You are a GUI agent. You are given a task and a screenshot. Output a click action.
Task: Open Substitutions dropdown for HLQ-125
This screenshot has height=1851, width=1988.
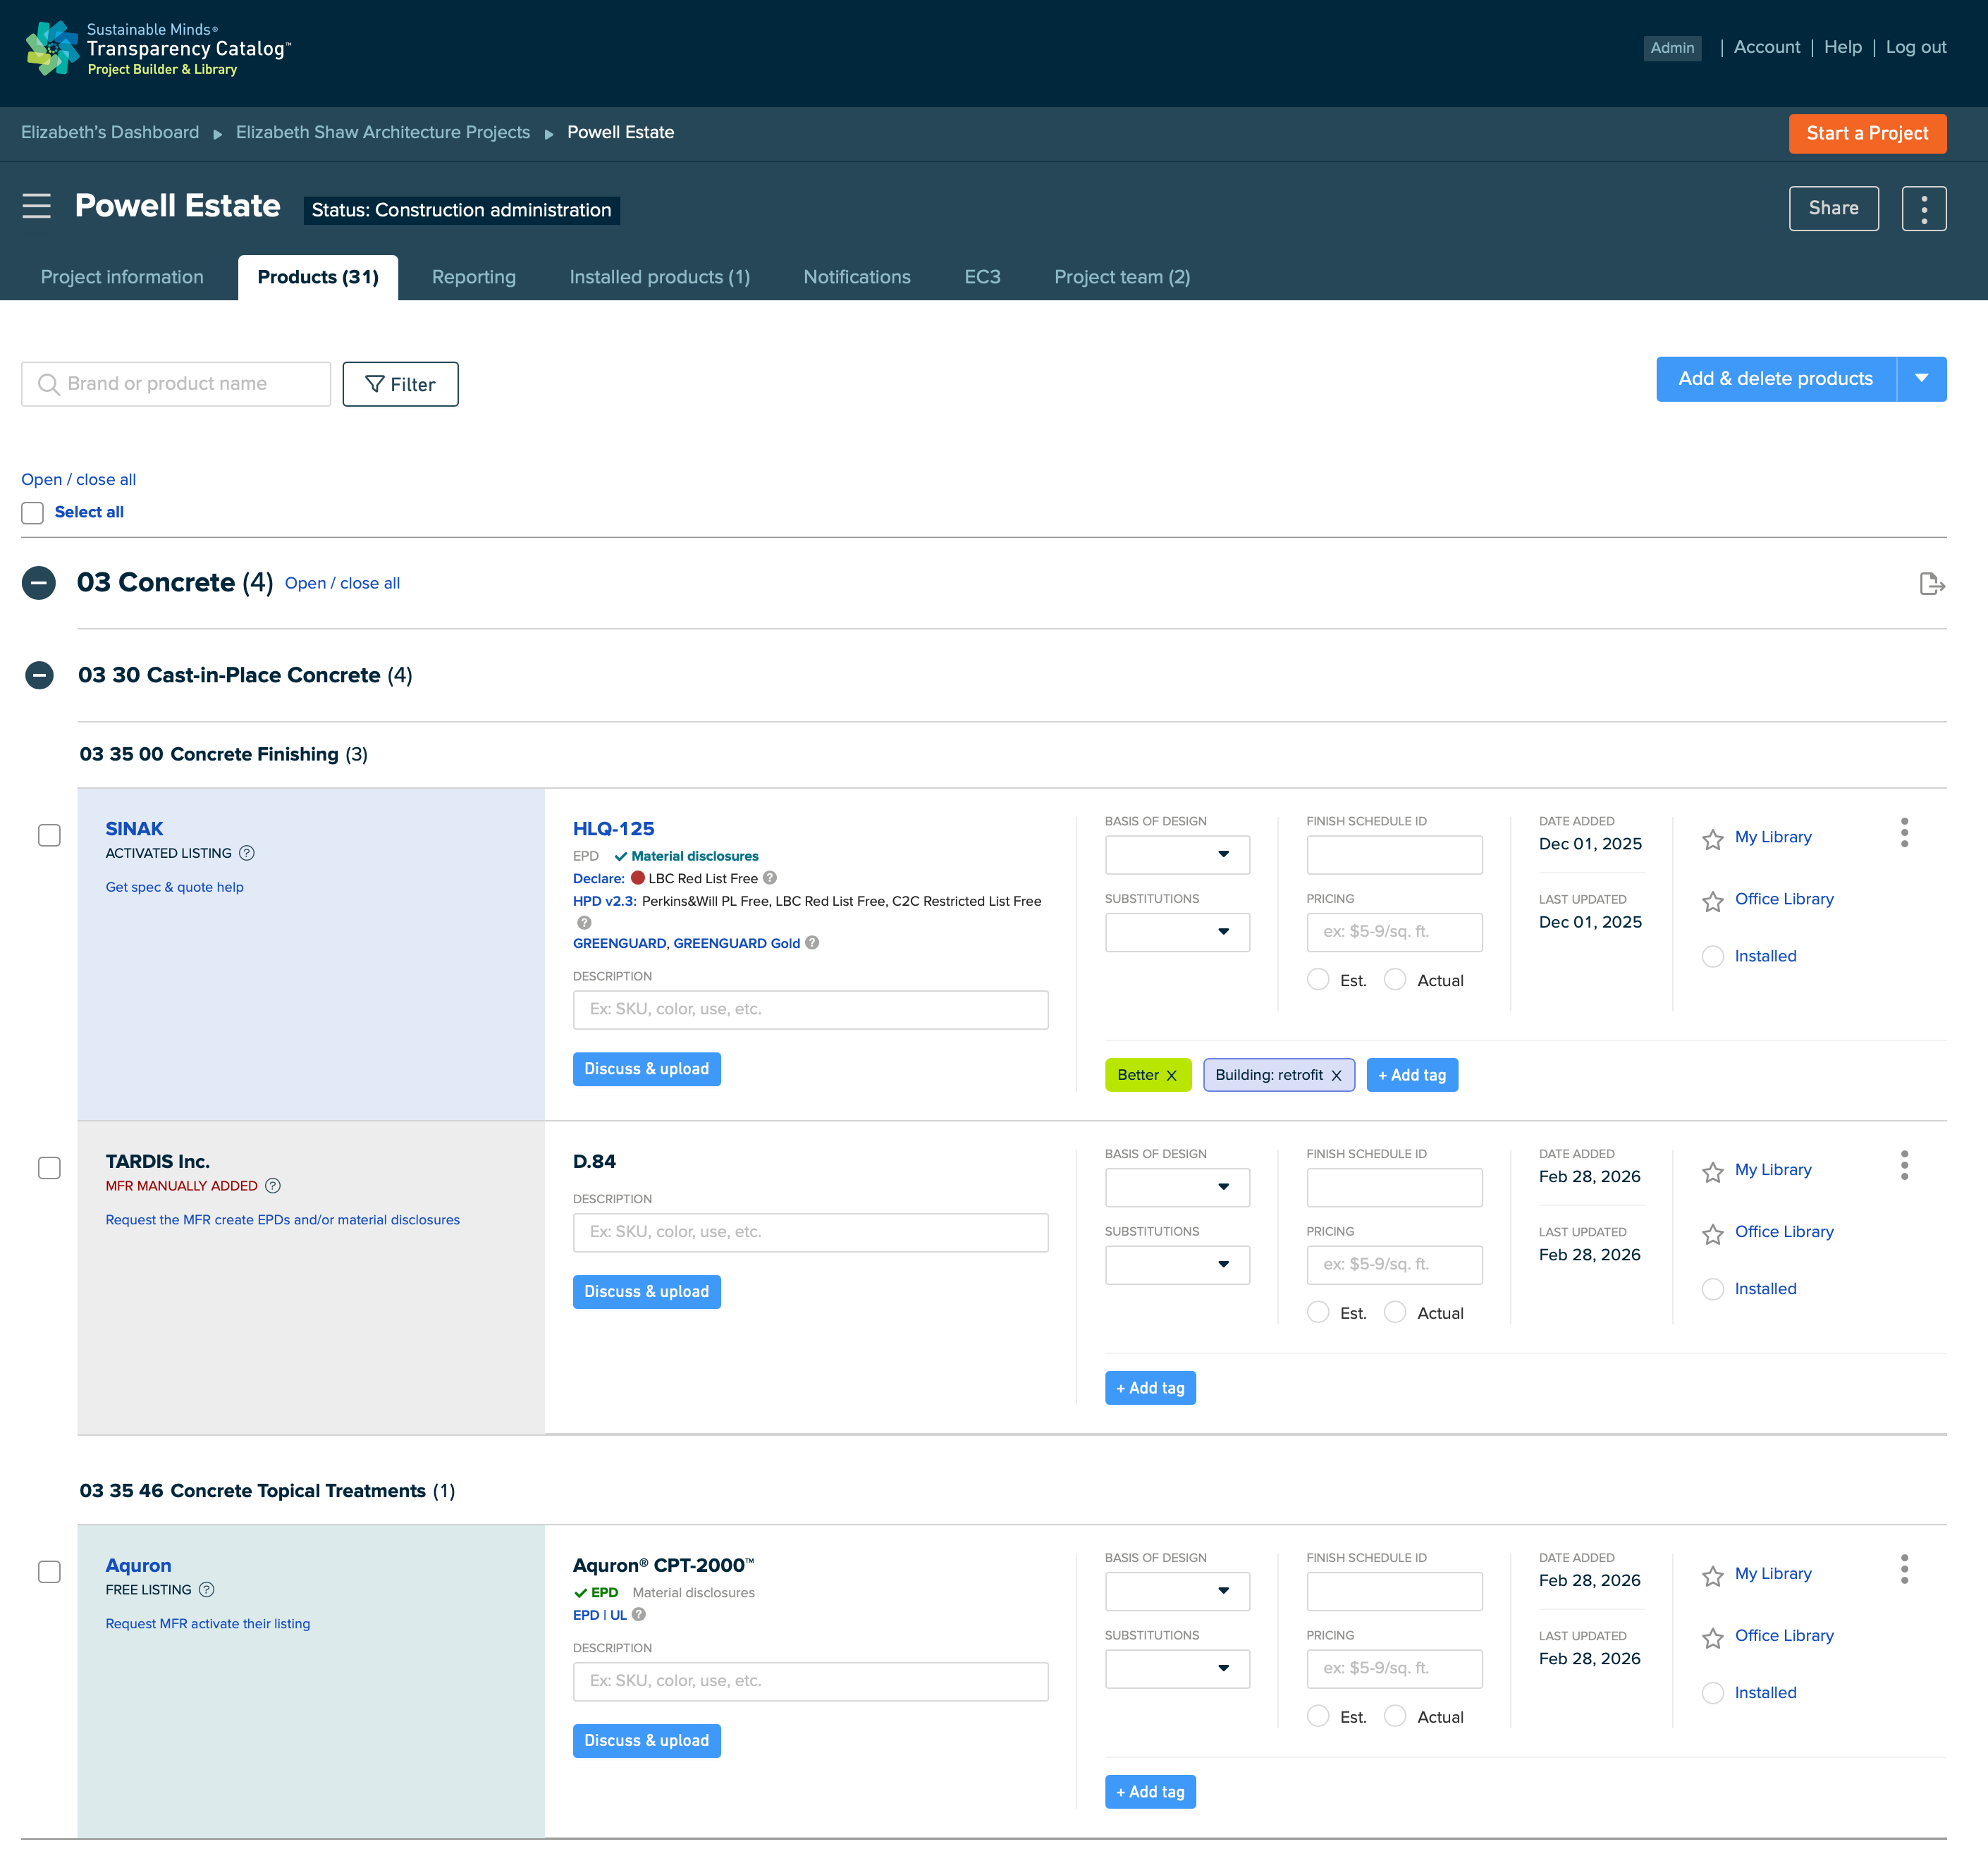pyautogui.click(x=1177, y=932)
